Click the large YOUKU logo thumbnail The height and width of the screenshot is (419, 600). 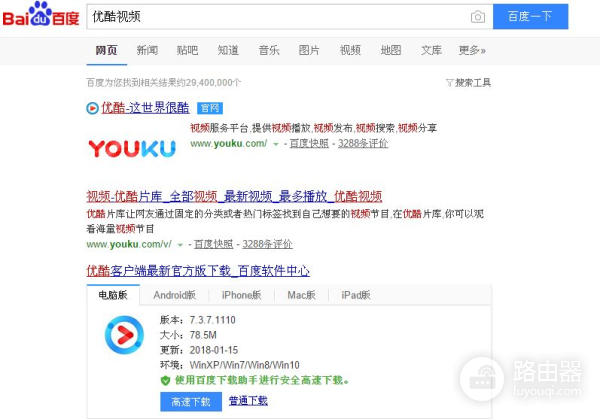(132, 148)
